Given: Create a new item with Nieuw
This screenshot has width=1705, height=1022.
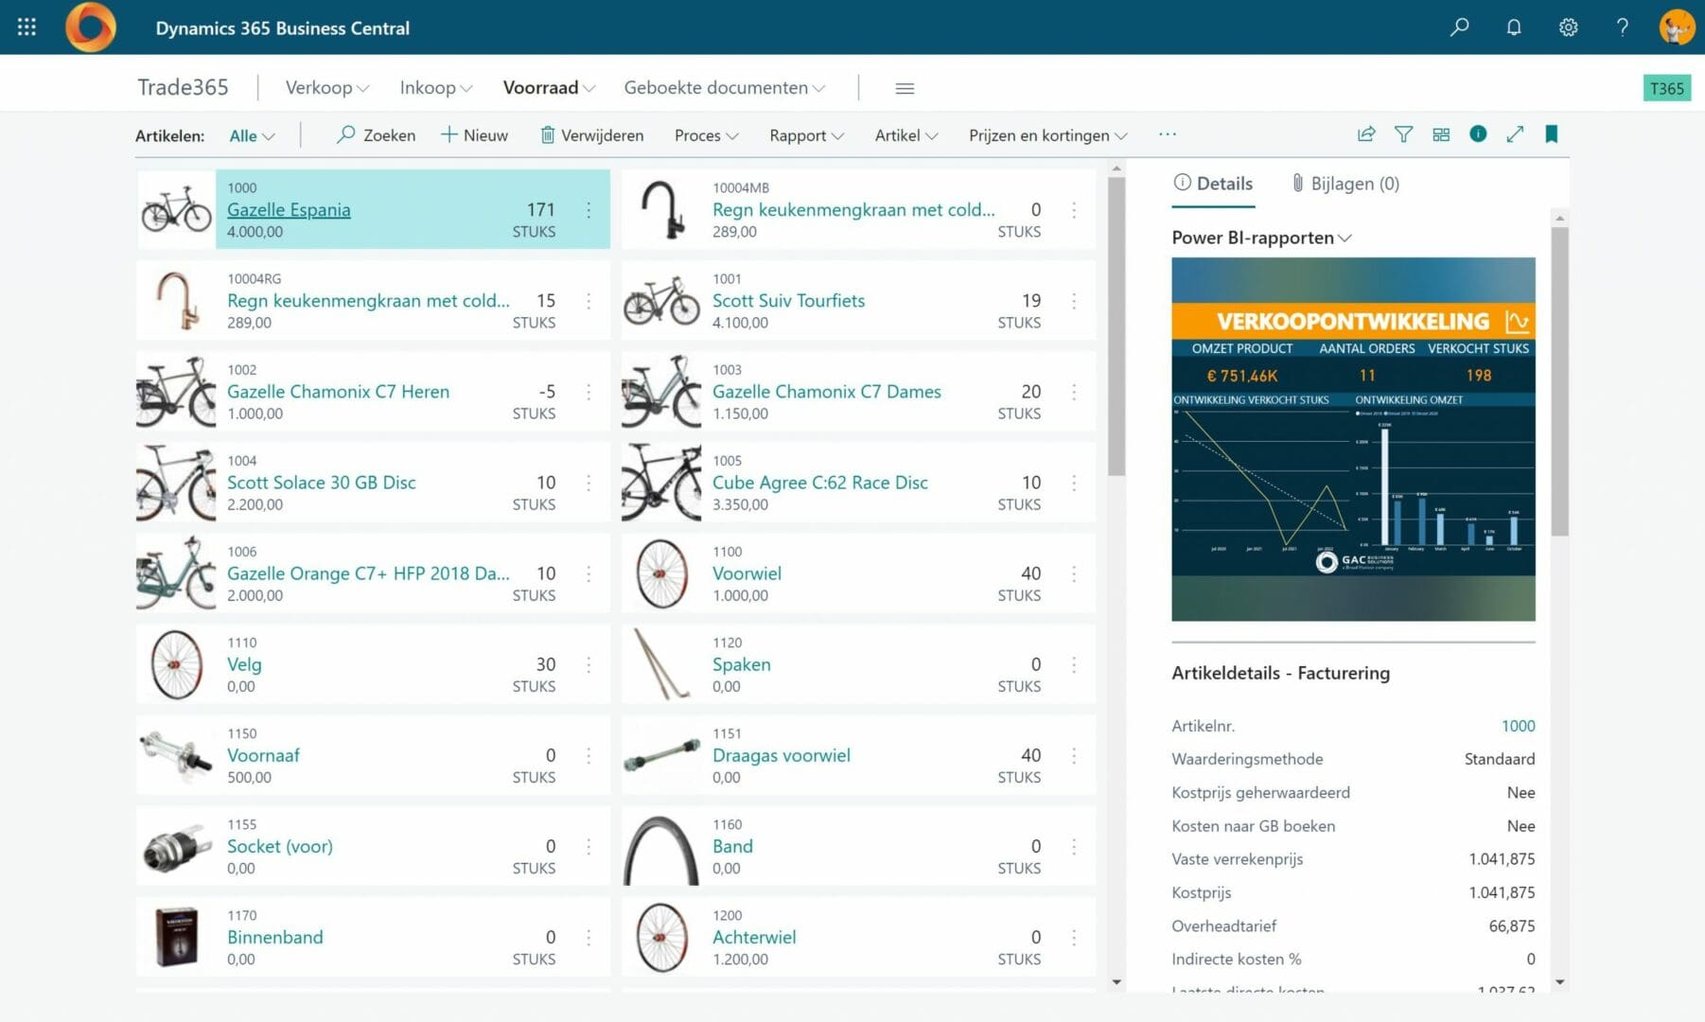Looking at the screenshot, I should pos(474,136).
